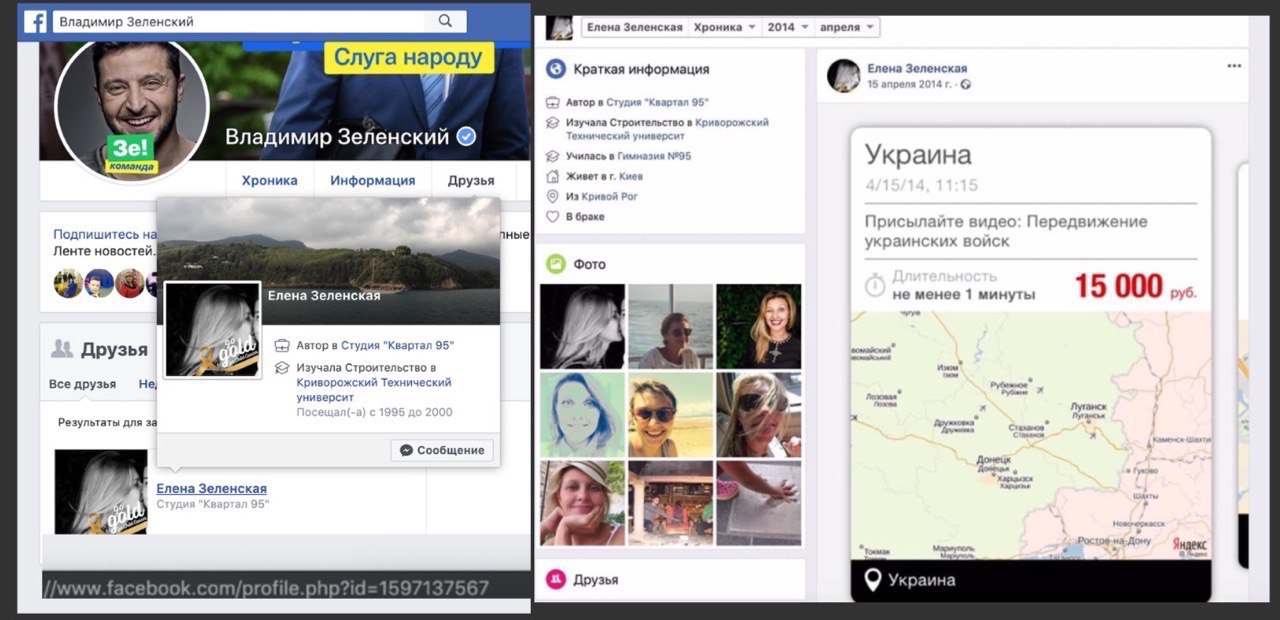Screen dimensions: 1280x620
Task: Open the Фото section heading
Action: pyautogui.click(x=590, y=265)
